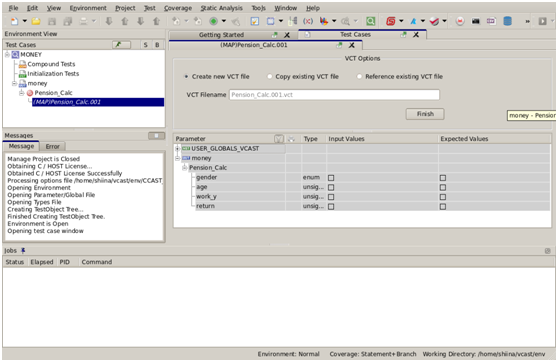Open the dropdown beside green Execute icon

click(224, 21)
